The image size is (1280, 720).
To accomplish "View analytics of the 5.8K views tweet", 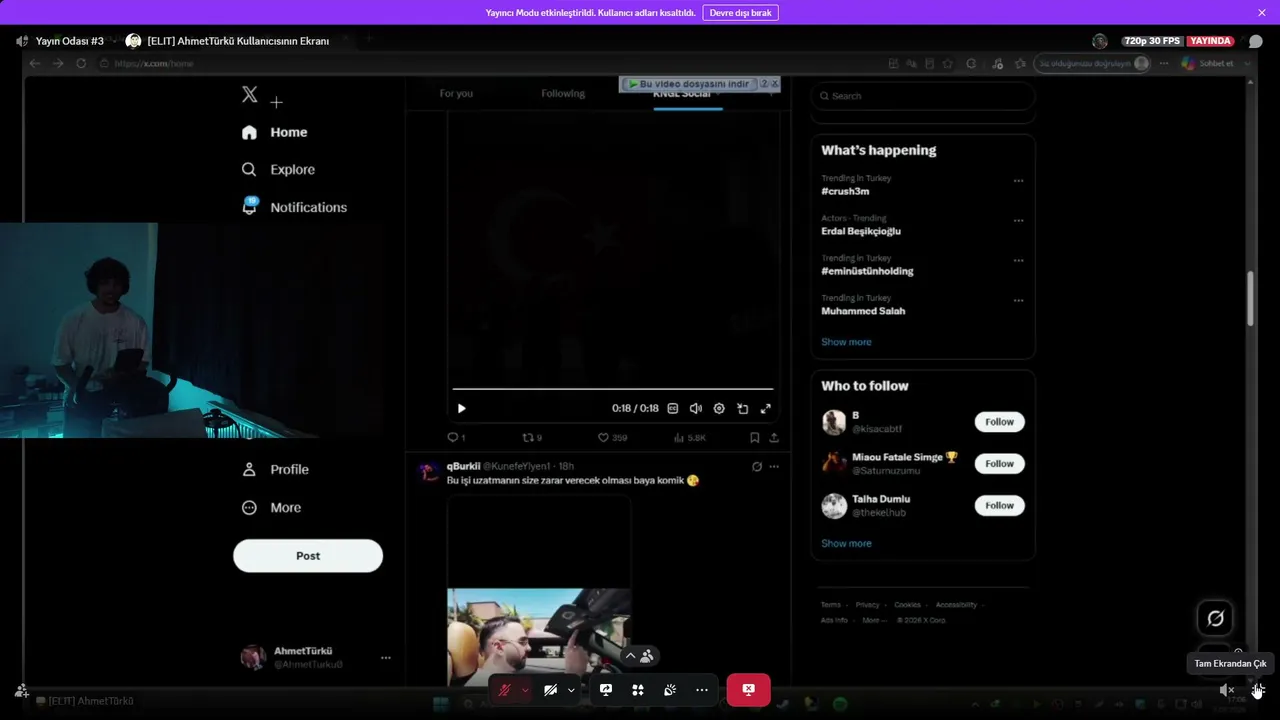I will tap(690, 438).
